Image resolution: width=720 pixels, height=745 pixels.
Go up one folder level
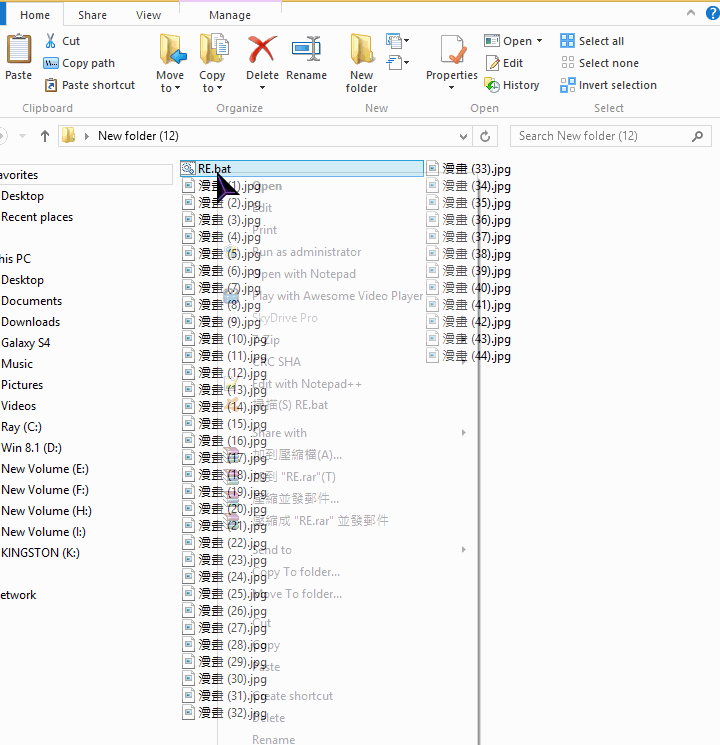45,136
